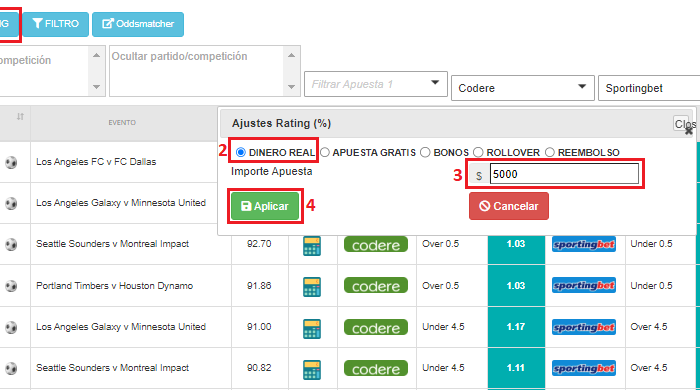This screenshot has height=390, width=700.
Task: Open the Sportingbet bookmaker dropdown
Action: tap(649, 88)
